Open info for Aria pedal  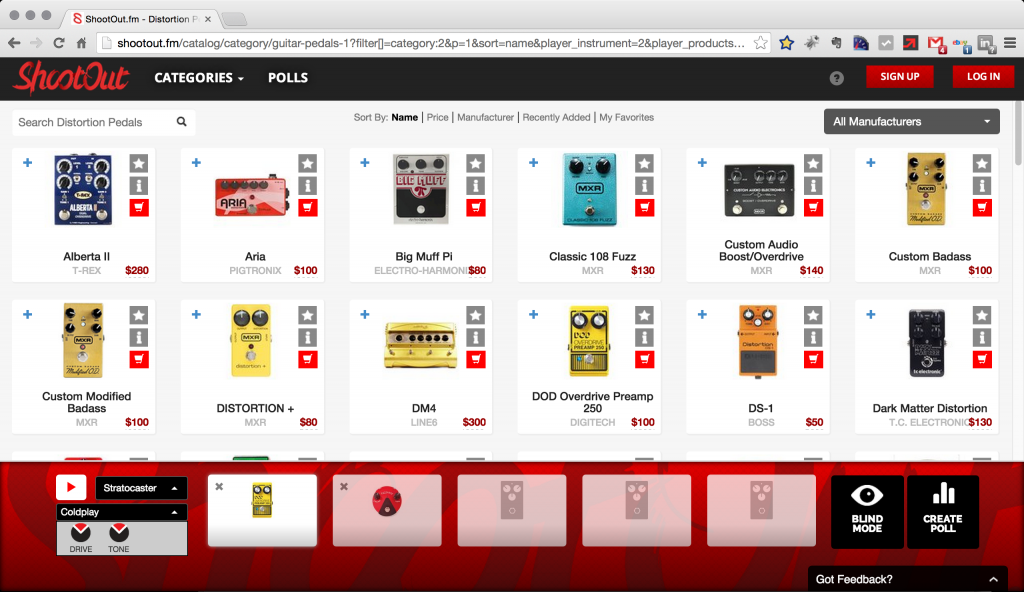pyautogui.click(x=308, y=186)
